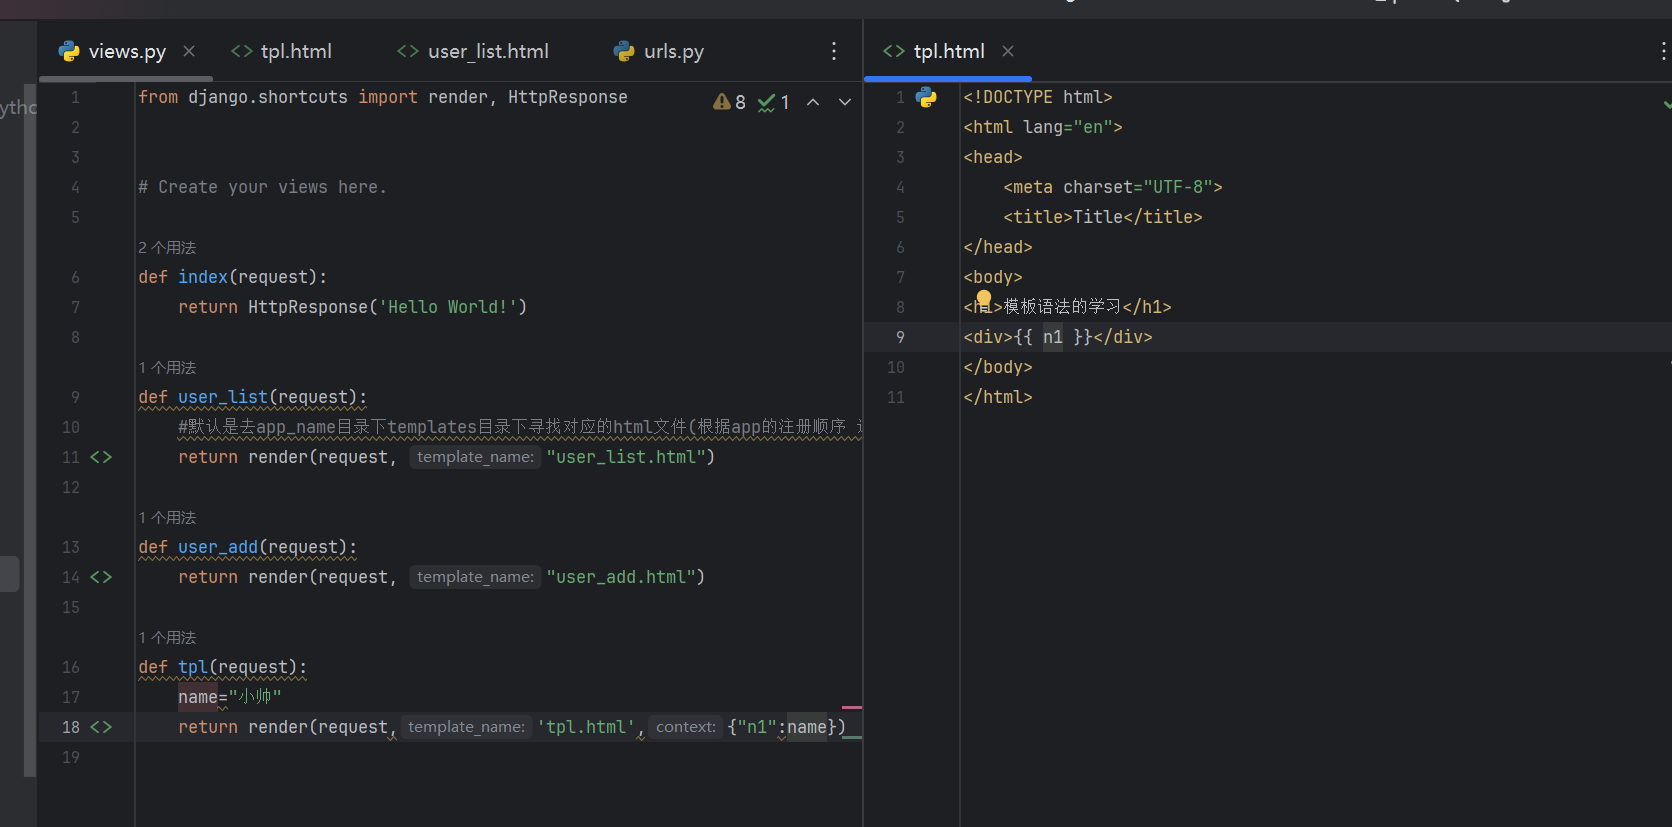Screen dimensions: 1672x827
Task: Click the 'user_add.html' string in code
Action: [621, 577]
